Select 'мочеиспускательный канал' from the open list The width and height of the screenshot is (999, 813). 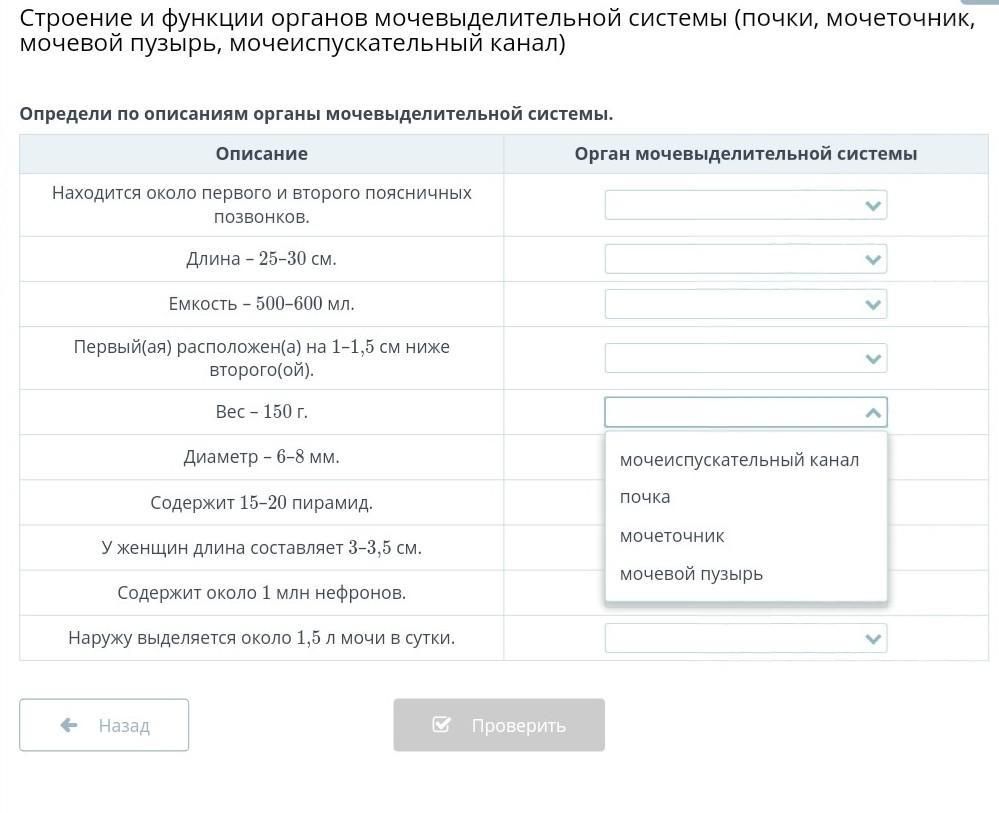(739, 460)
